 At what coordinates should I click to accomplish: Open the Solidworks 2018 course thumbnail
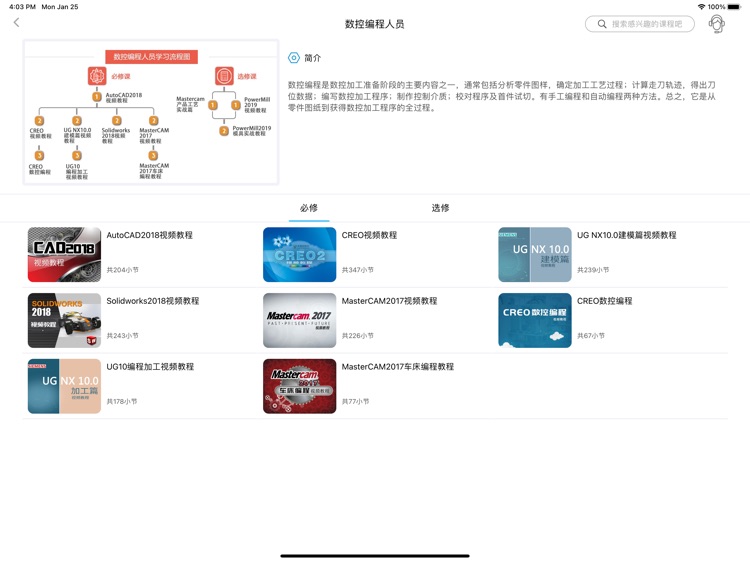[64, 320]
